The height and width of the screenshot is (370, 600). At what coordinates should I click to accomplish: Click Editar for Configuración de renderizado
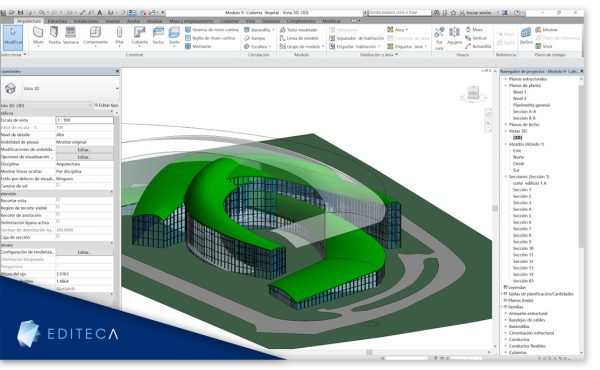(x=84, y=252)
